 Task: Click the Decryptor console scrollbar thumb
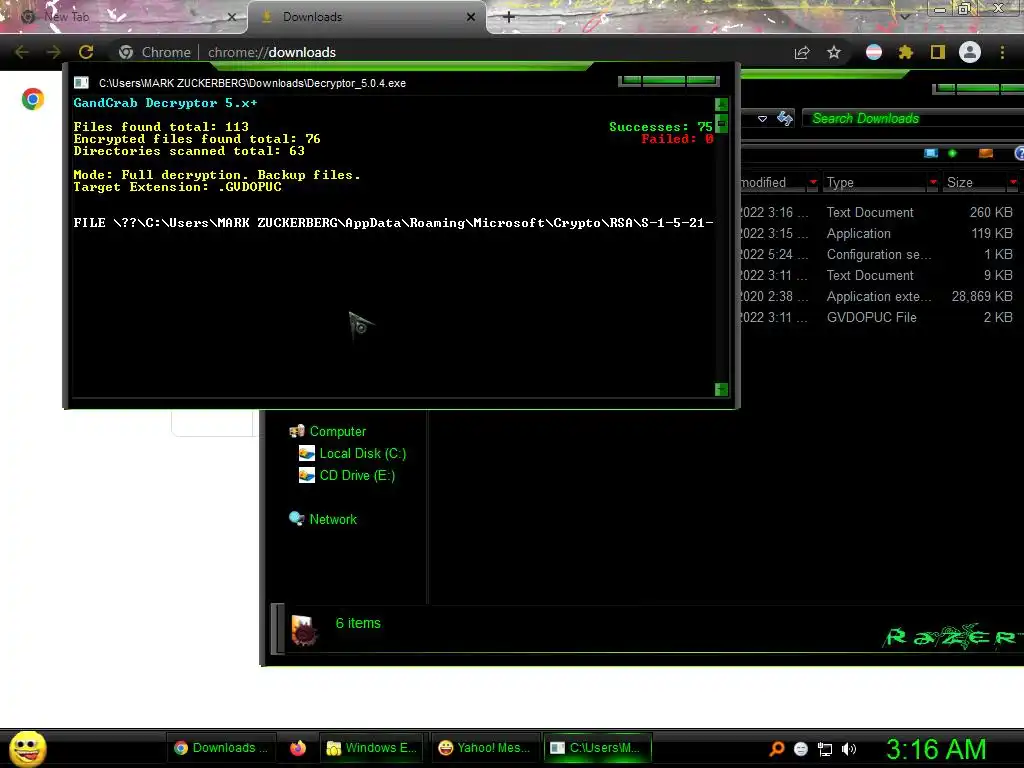point(722,123)
